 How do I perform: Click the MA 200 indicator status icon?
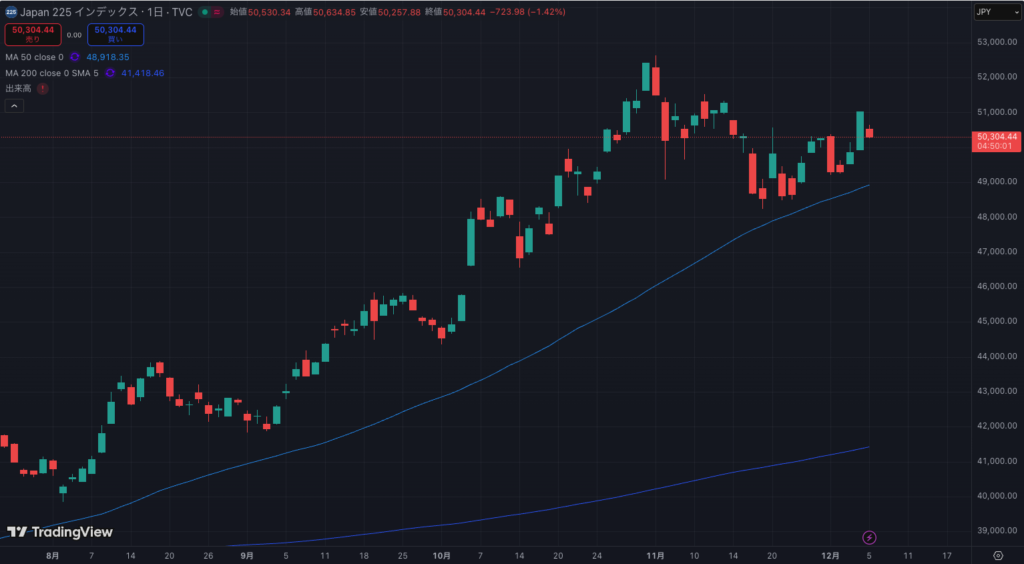109,73
